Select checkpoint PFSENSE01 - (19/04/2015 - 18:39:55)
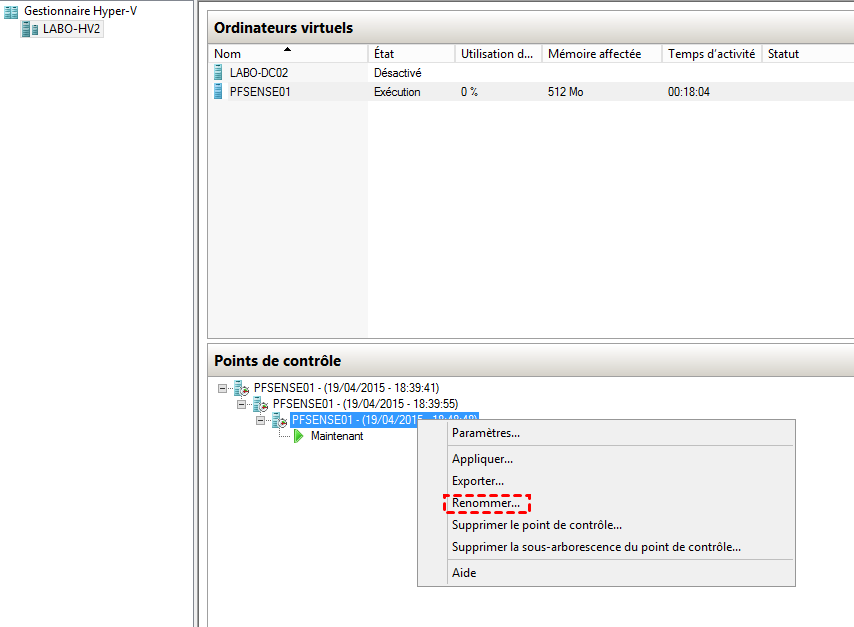This screenshot has height=627, width=854. (365, 404)
